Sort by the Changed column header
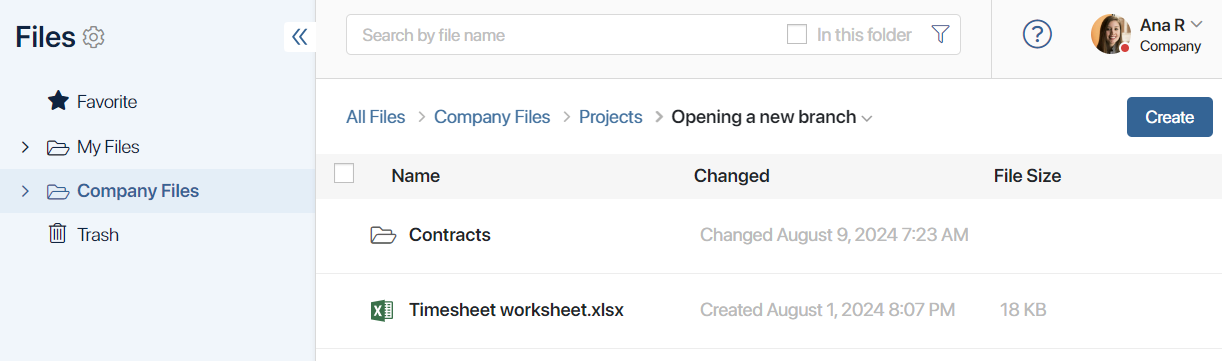Viewport: 1222px width, 361px height. 731,176
